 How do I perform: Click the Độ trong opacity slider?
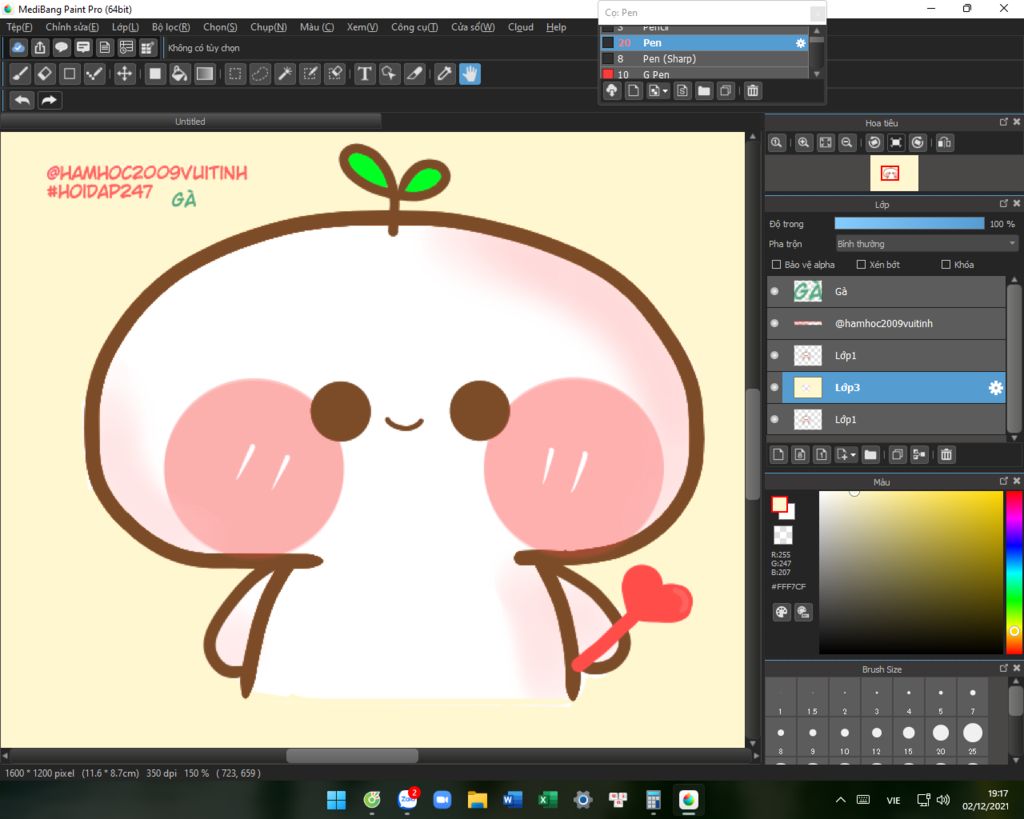909,223
